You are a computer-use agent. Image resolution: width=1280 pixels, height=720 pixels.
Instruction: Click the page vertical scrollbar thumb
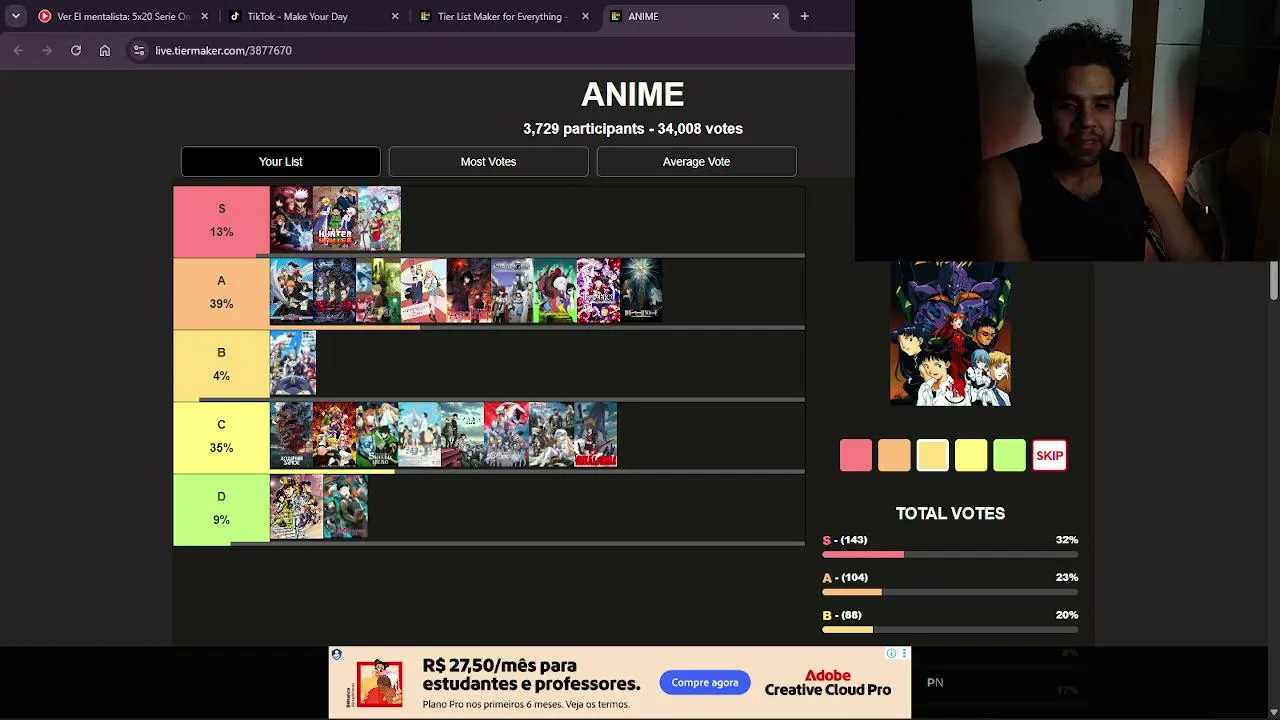coord(1274,281)
